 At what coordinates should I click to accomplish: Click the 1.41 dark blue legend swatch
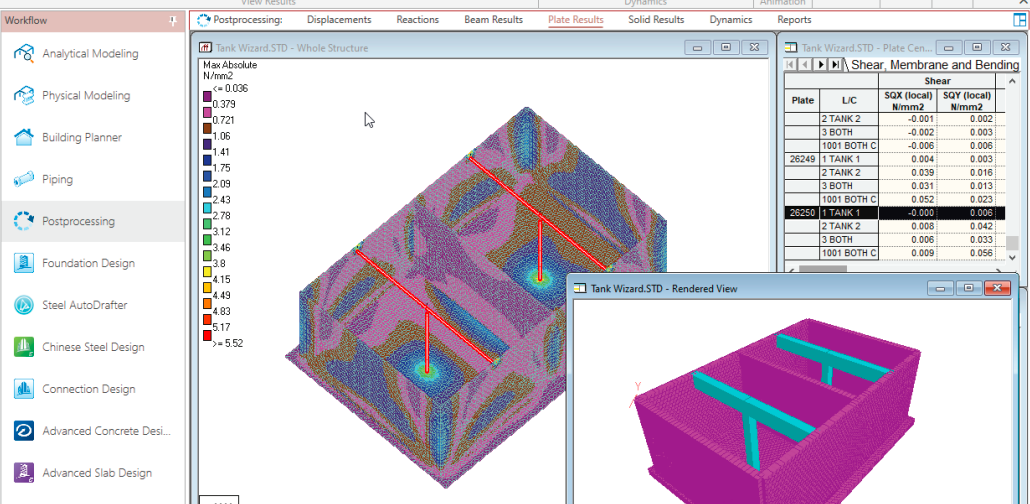[x=207, y=144]
